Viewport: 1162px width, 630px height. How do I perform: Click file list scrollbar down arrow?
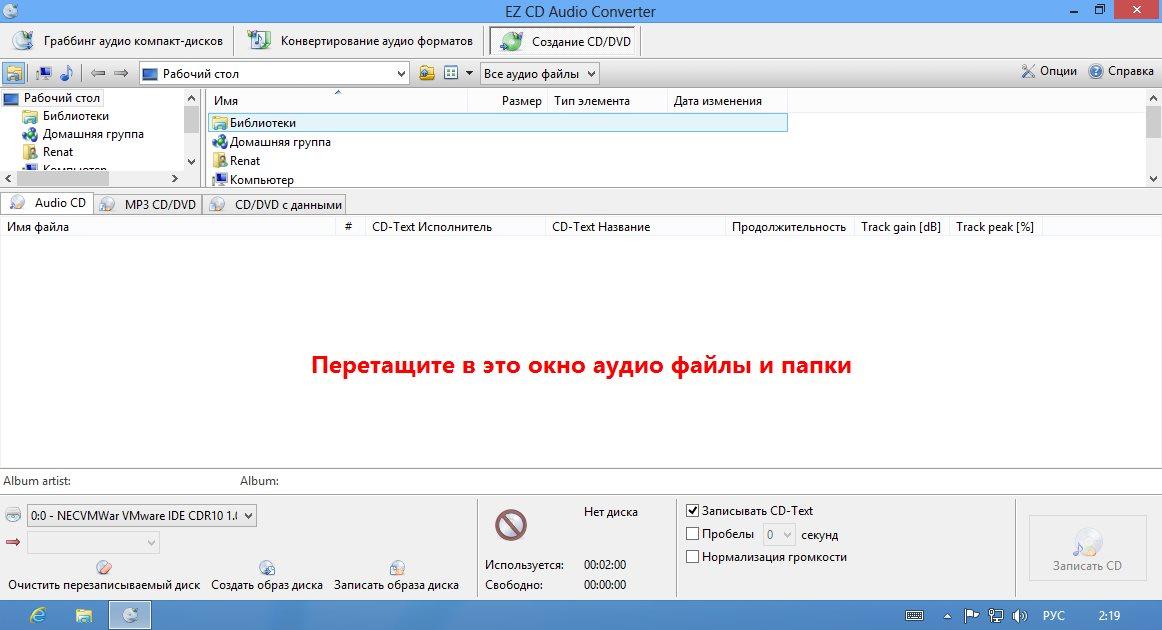pos(1153,179)
